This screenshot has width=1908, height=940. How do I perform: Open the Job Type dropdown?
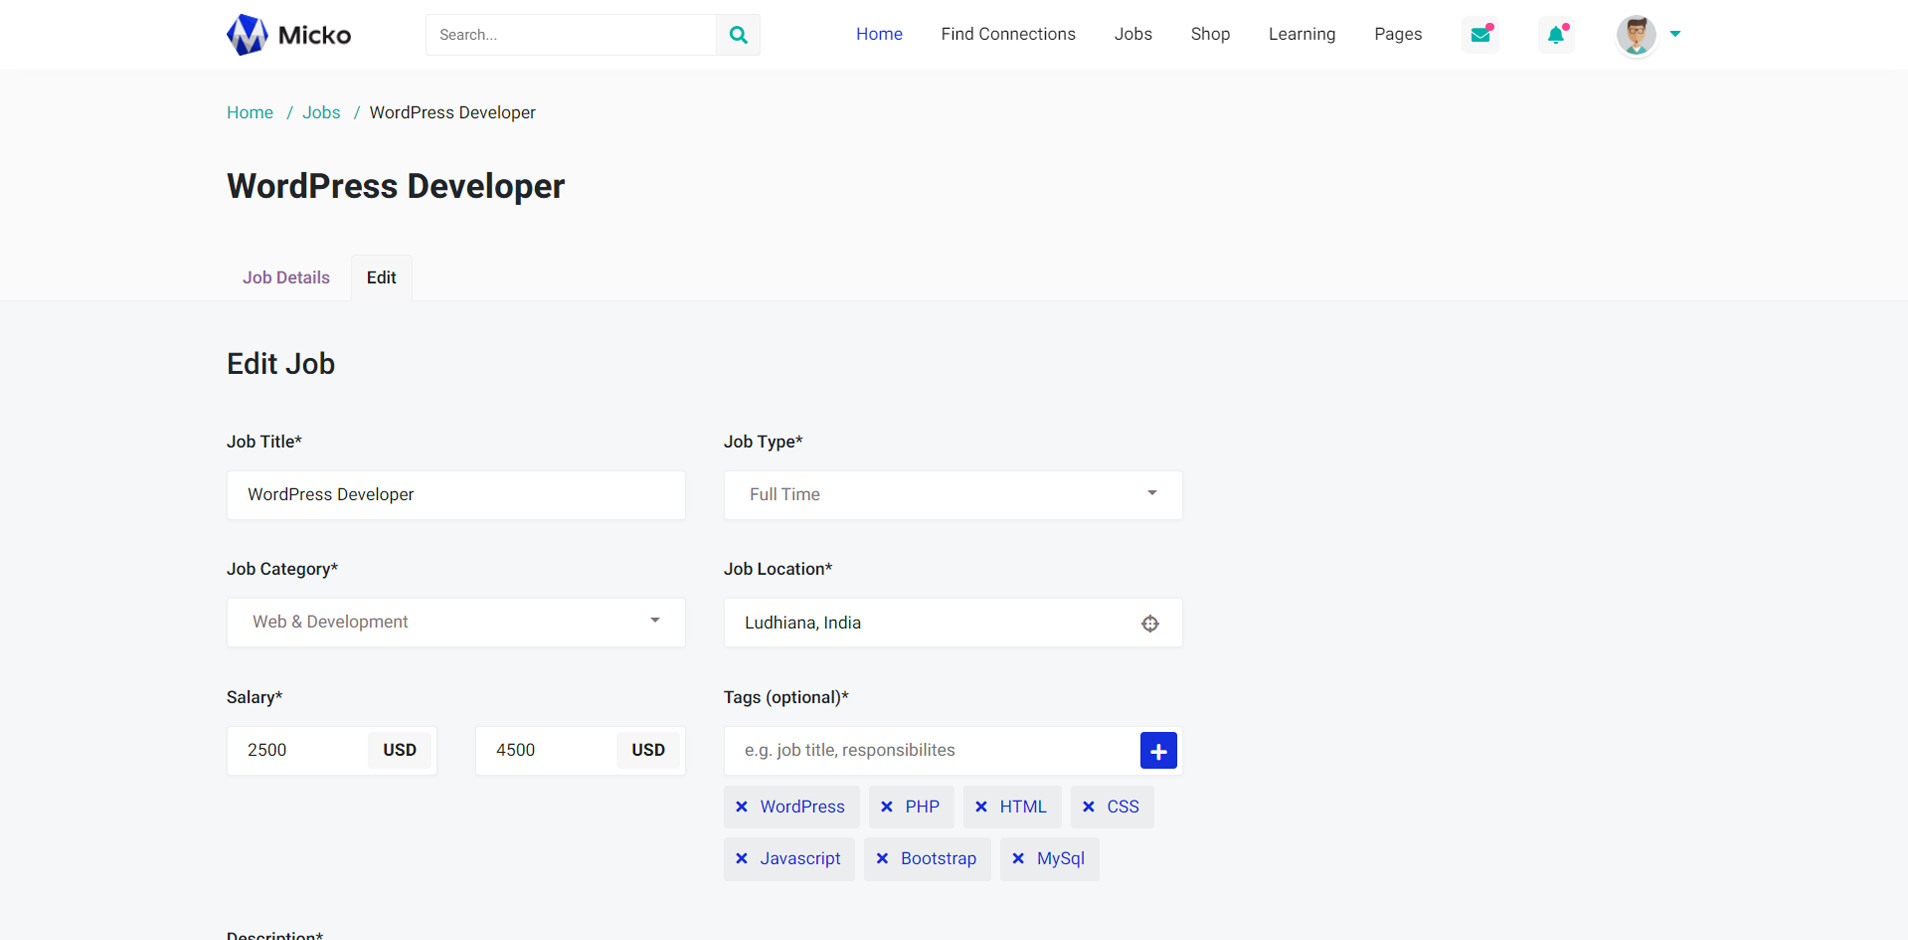[x=952, y=495]
